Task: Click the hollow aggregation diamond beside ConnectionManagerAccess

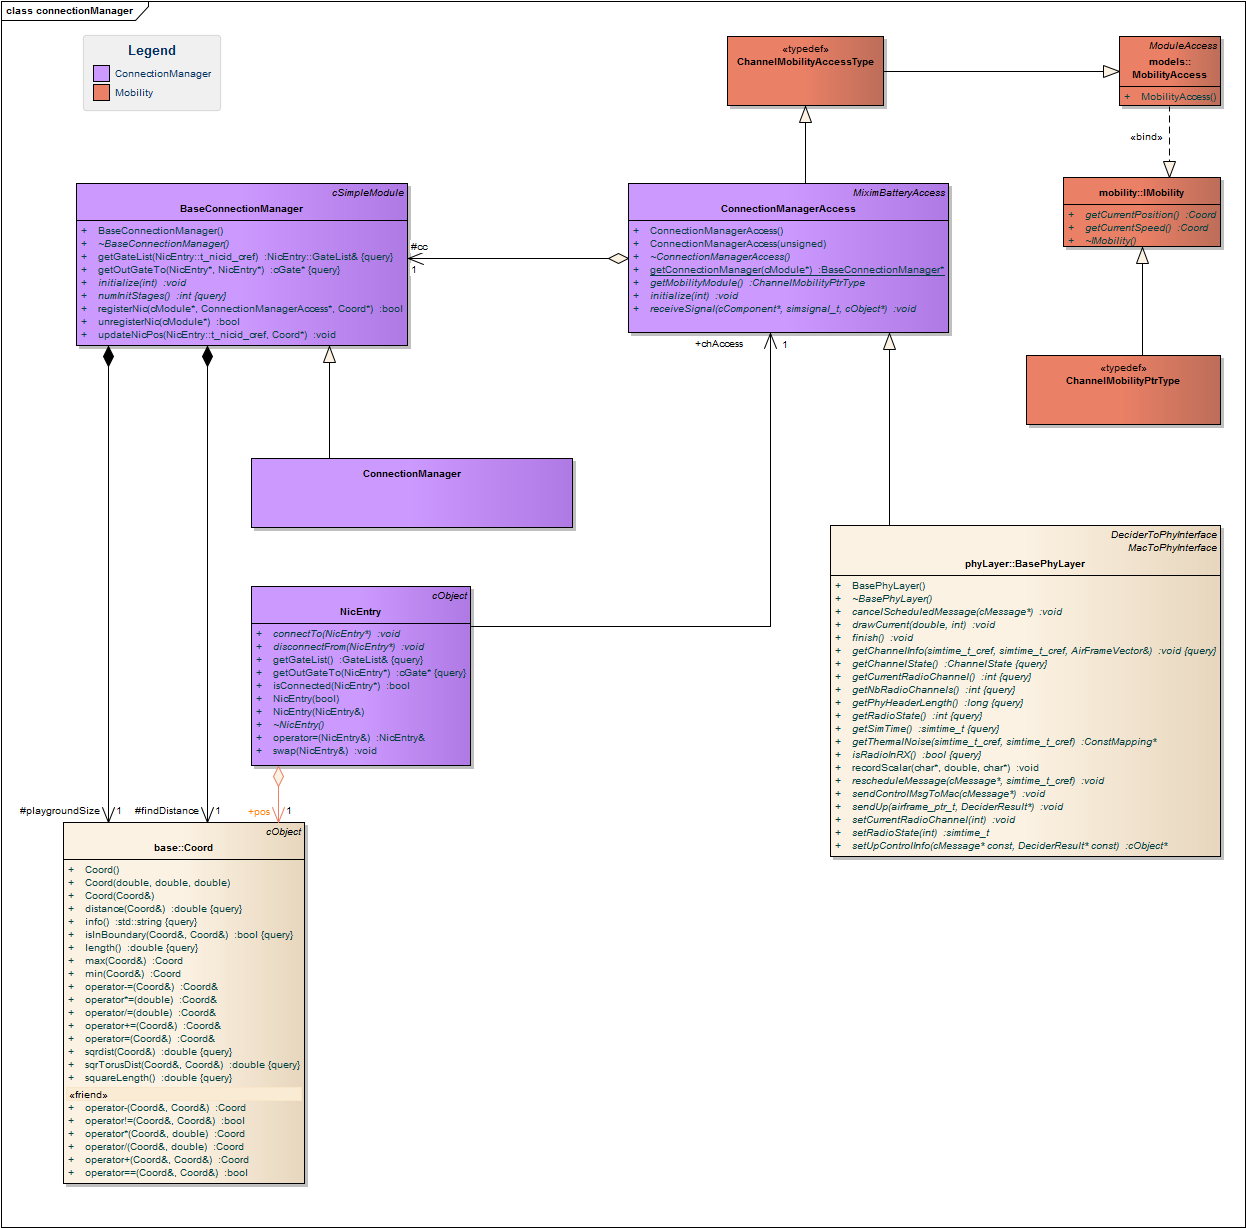Action: (618, 258)
